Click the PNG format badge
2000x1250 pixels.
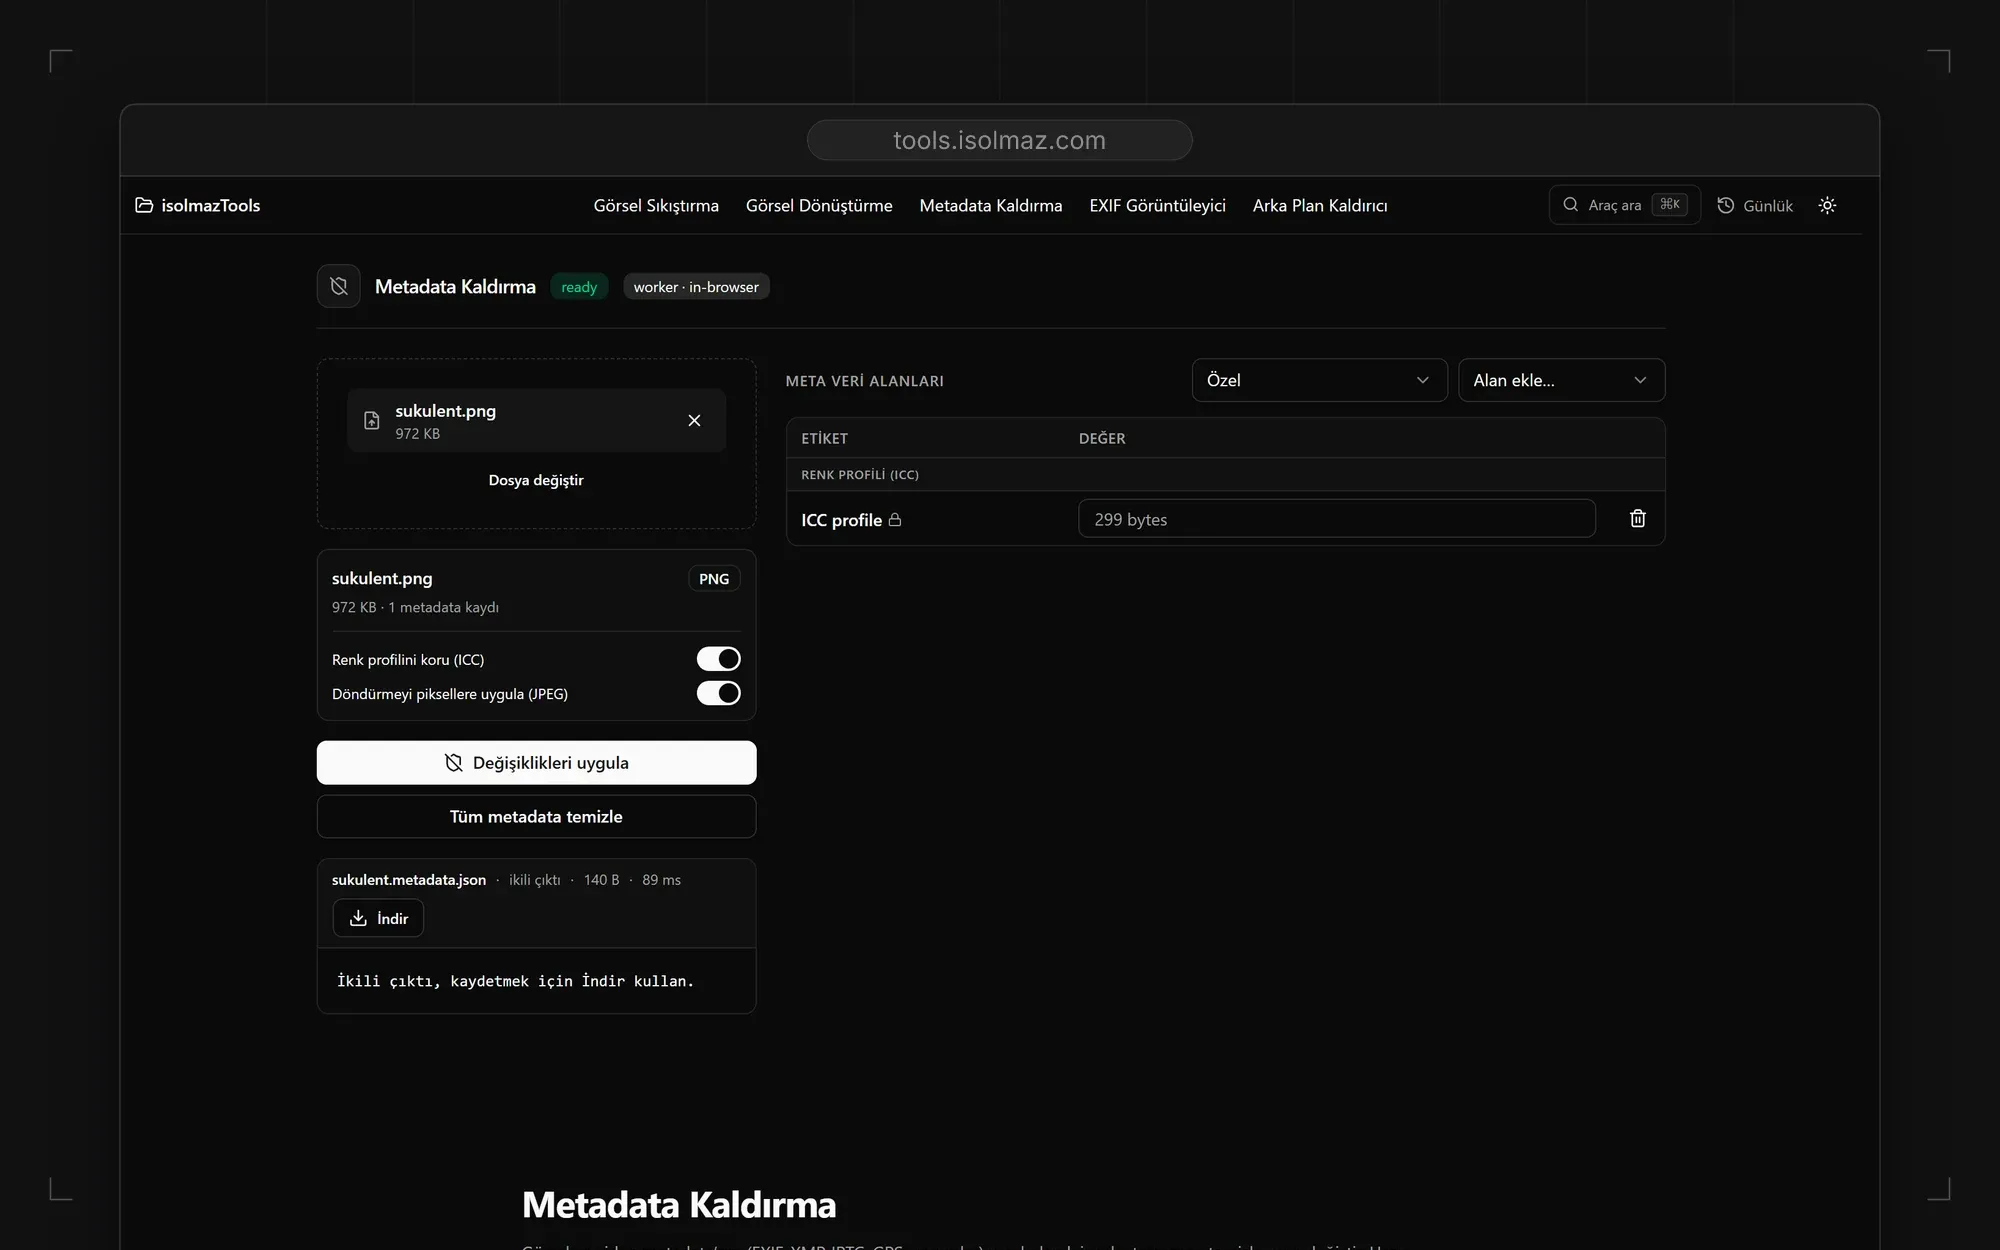click(714, 579)
